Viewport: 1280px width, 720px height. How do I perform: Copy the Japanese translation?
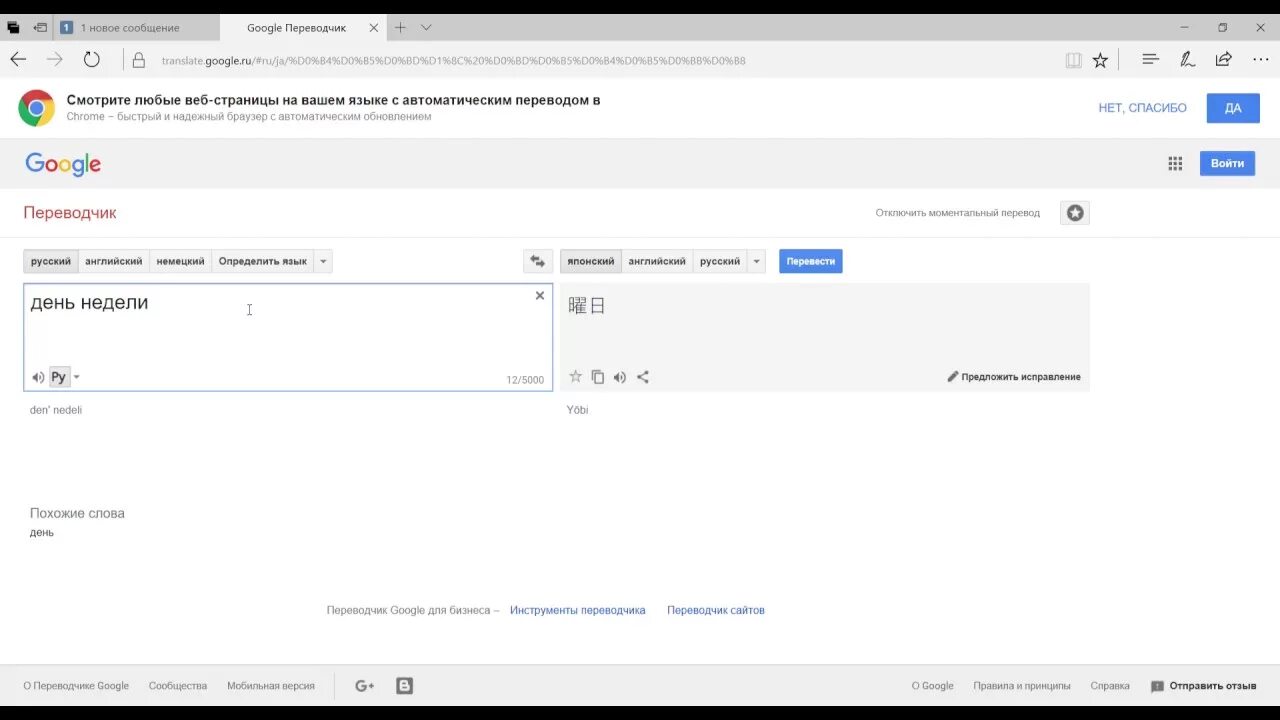597,377
